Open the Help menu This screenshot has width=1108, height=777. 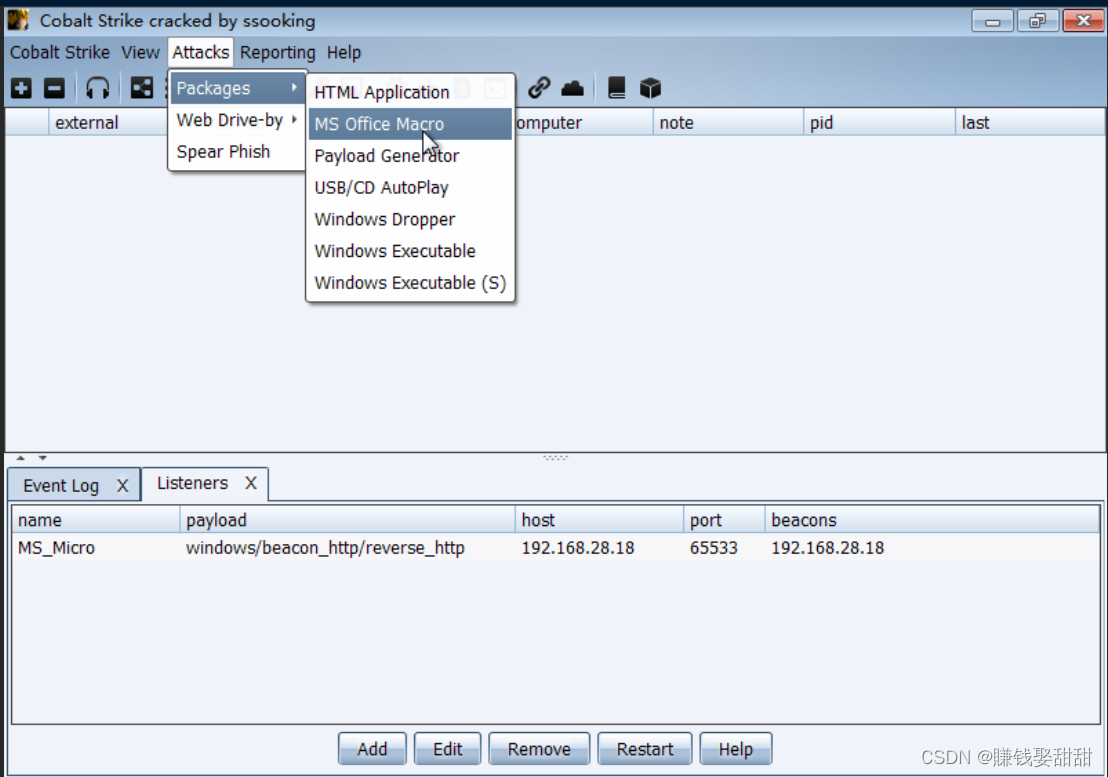343,52
